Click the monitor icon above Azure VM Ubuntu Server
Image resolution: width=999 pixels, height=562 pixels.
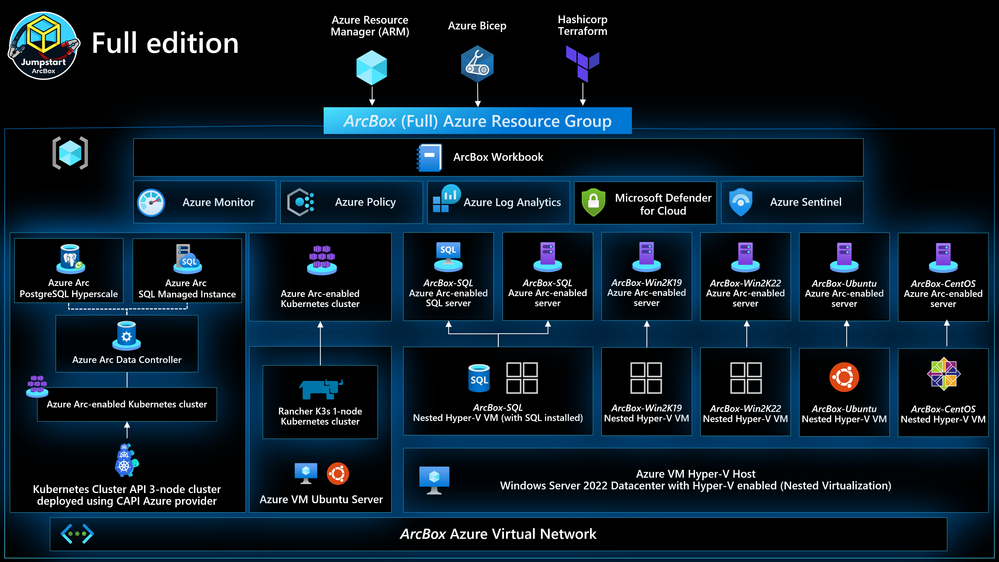click(306, 473)
